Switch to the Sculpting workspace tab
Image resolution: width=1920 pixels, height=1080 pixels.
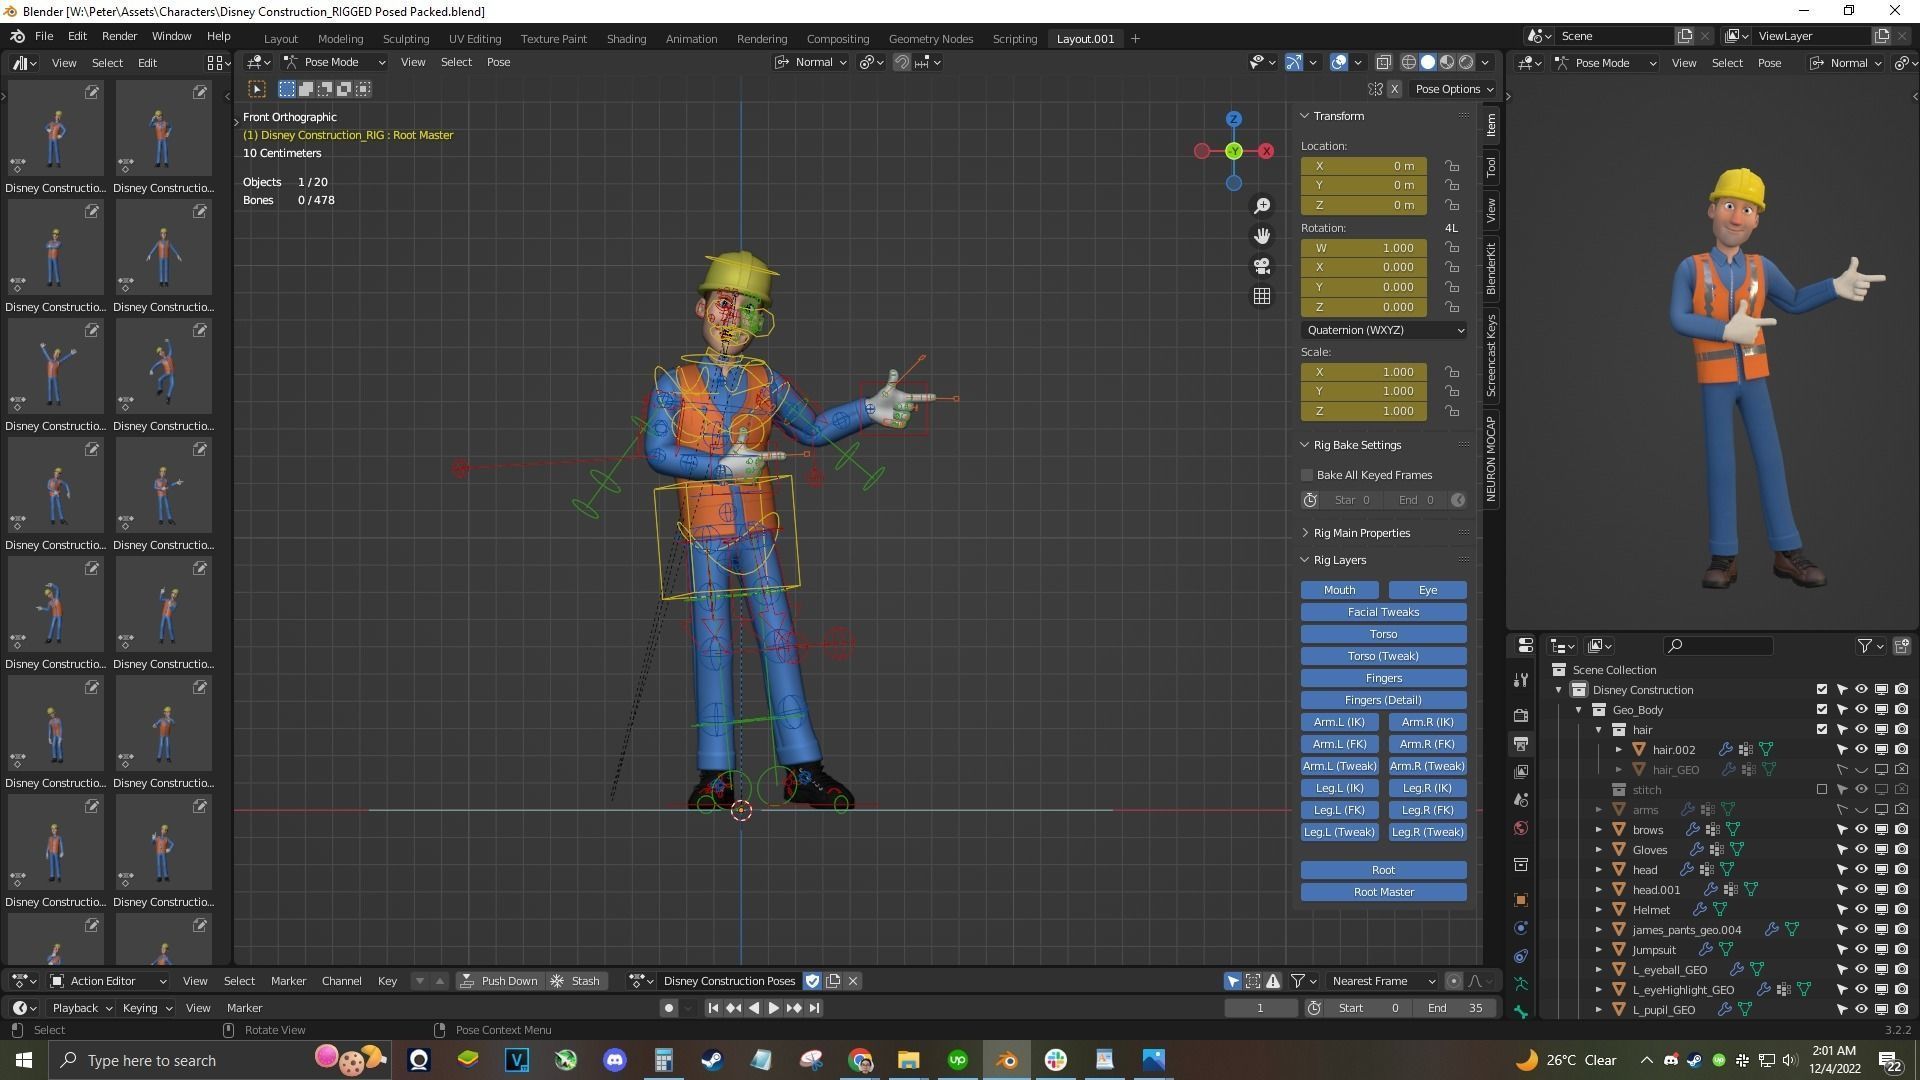[405, 39]
